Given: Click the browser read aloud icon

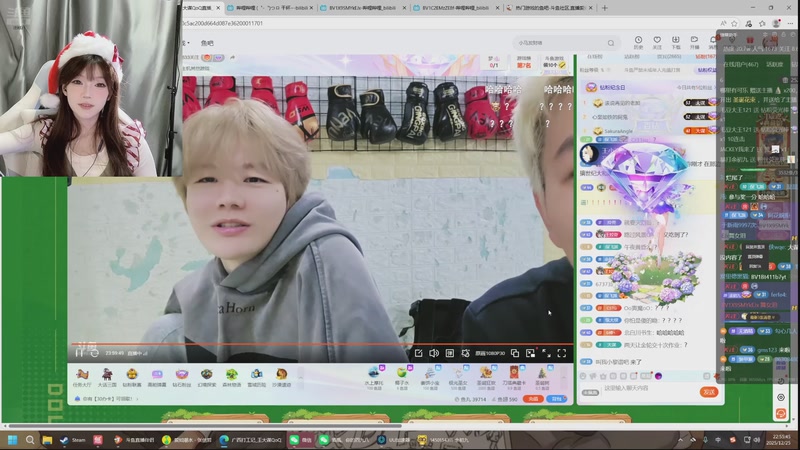Looking at the screenshot, I should click(723, 23).
